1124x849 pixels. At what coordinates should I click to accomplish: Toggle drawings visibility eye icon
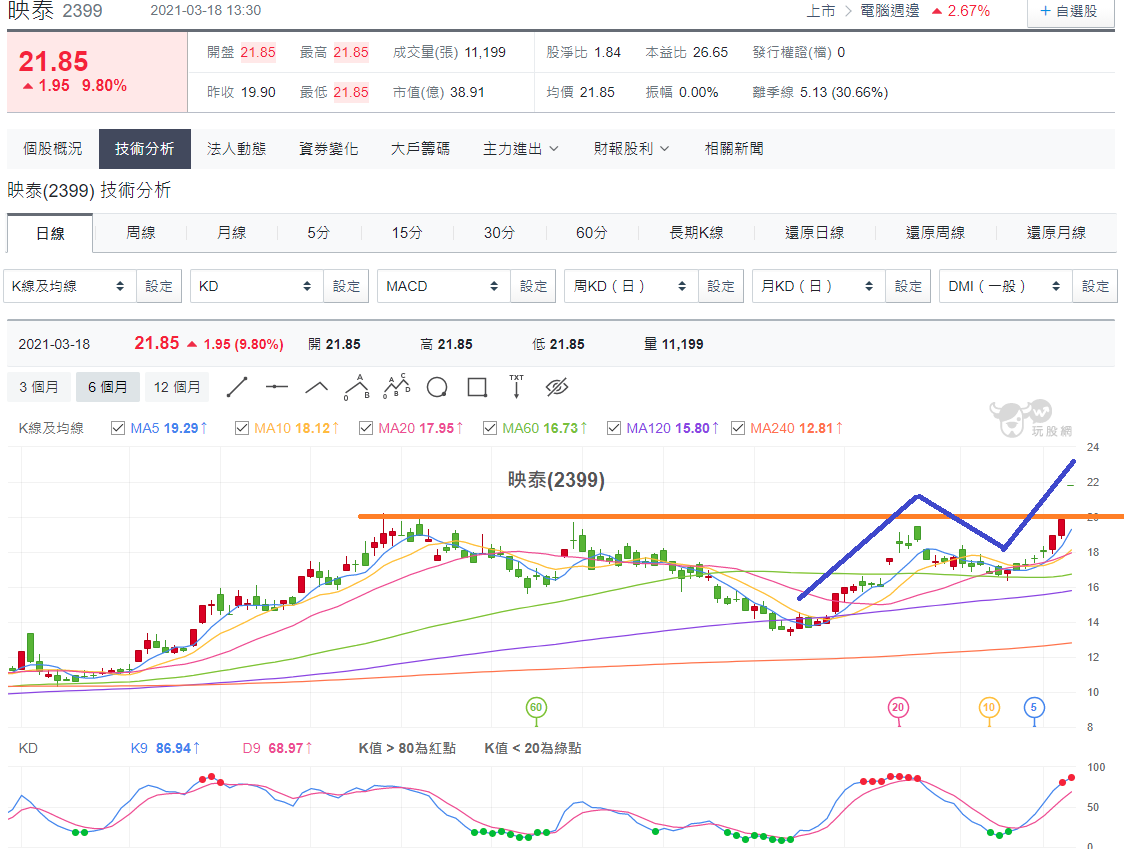[556, 387]
